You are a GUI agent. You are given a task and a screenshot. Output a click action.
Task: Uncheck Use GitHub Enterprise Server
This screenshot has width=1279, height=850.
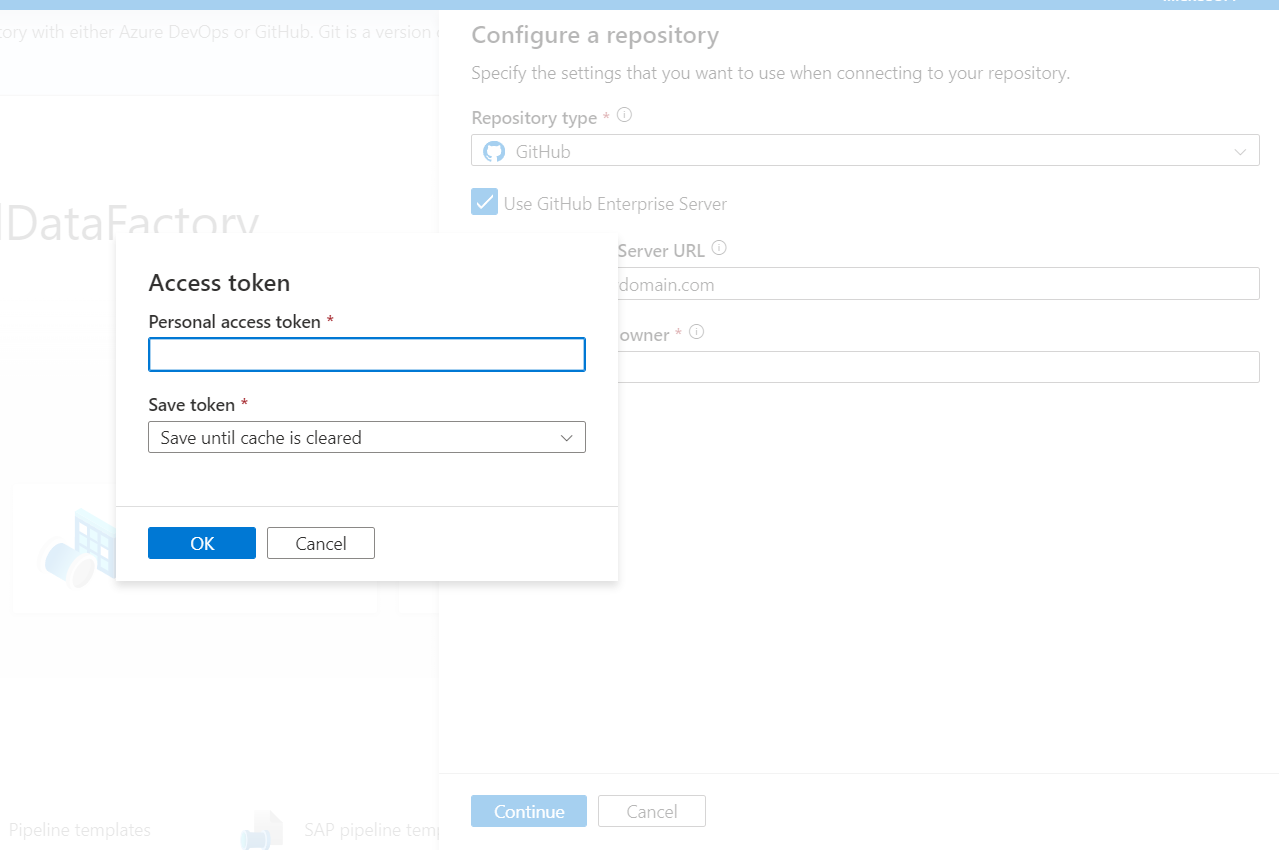[x=484, y=201]
